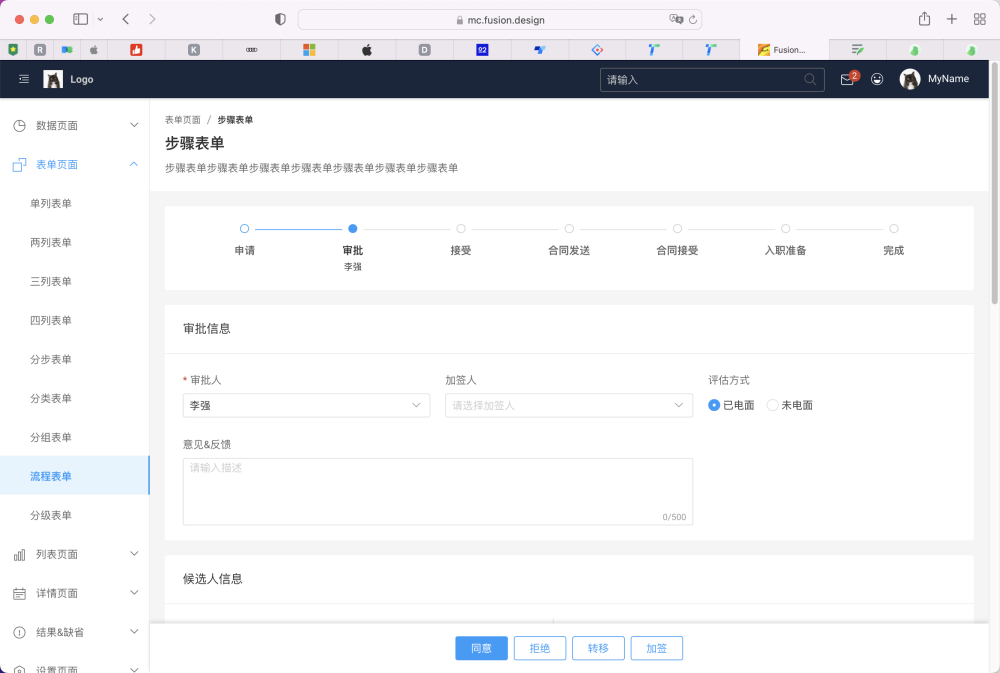1000x673 pixels.
Task: Click the info icon next to 结果&缺省
Action: [x=18, y=632]
